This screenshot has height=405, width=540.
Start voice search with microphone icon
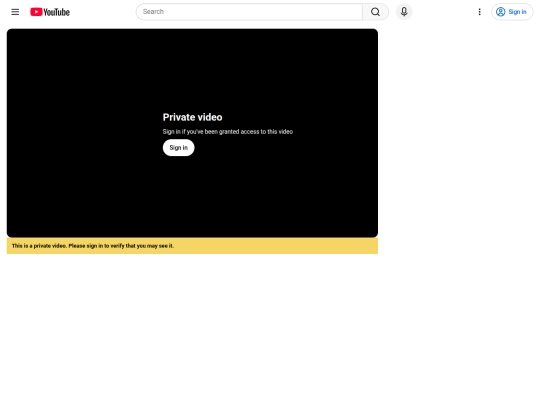[404, 12]
